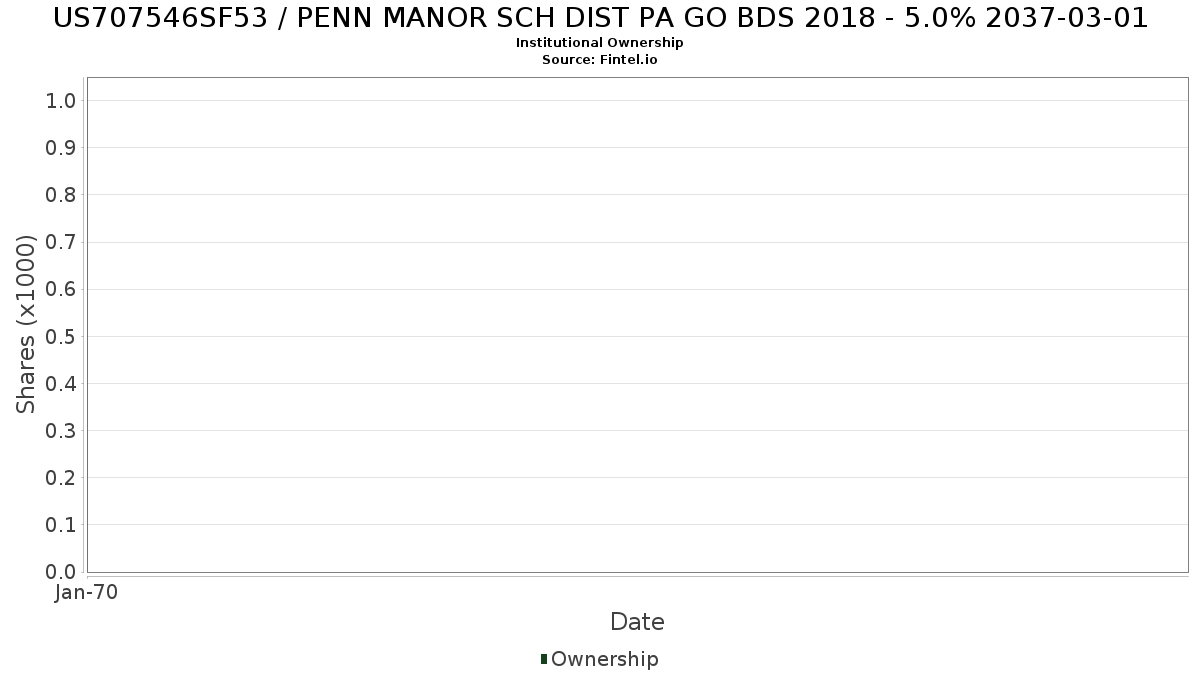Click the center of the empty plot area
1200x675 pixels.
637,324
